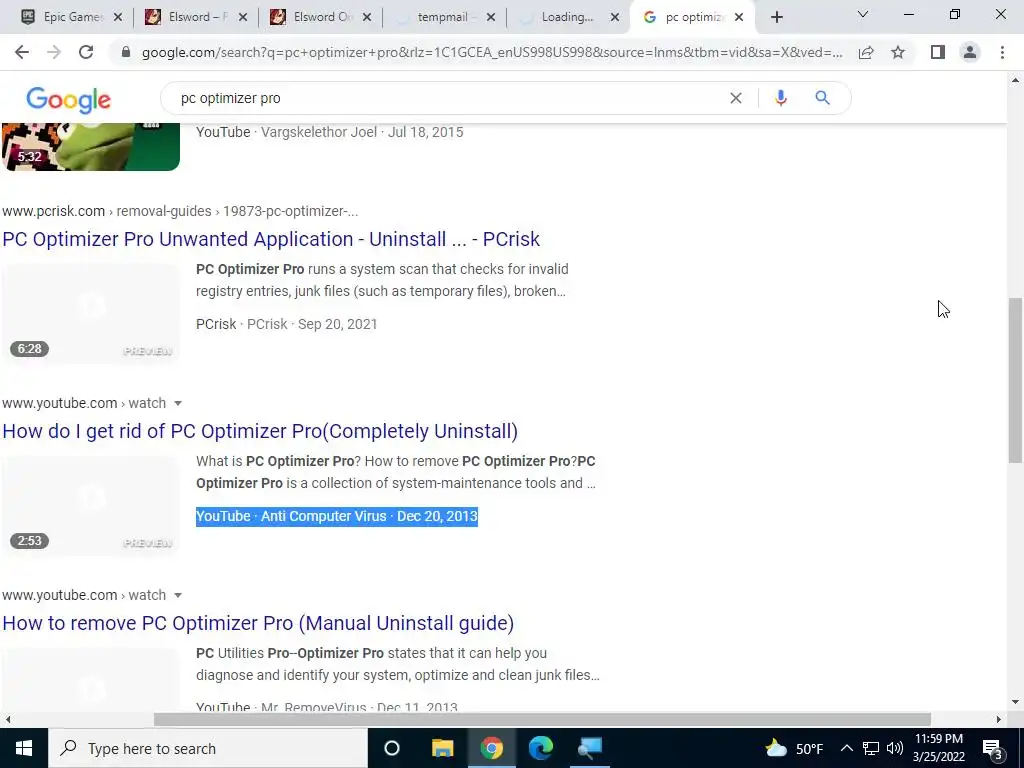Click the Chrome icon on the taskbar
This screenshot has height=768, width=1024.
coord(491,748)
